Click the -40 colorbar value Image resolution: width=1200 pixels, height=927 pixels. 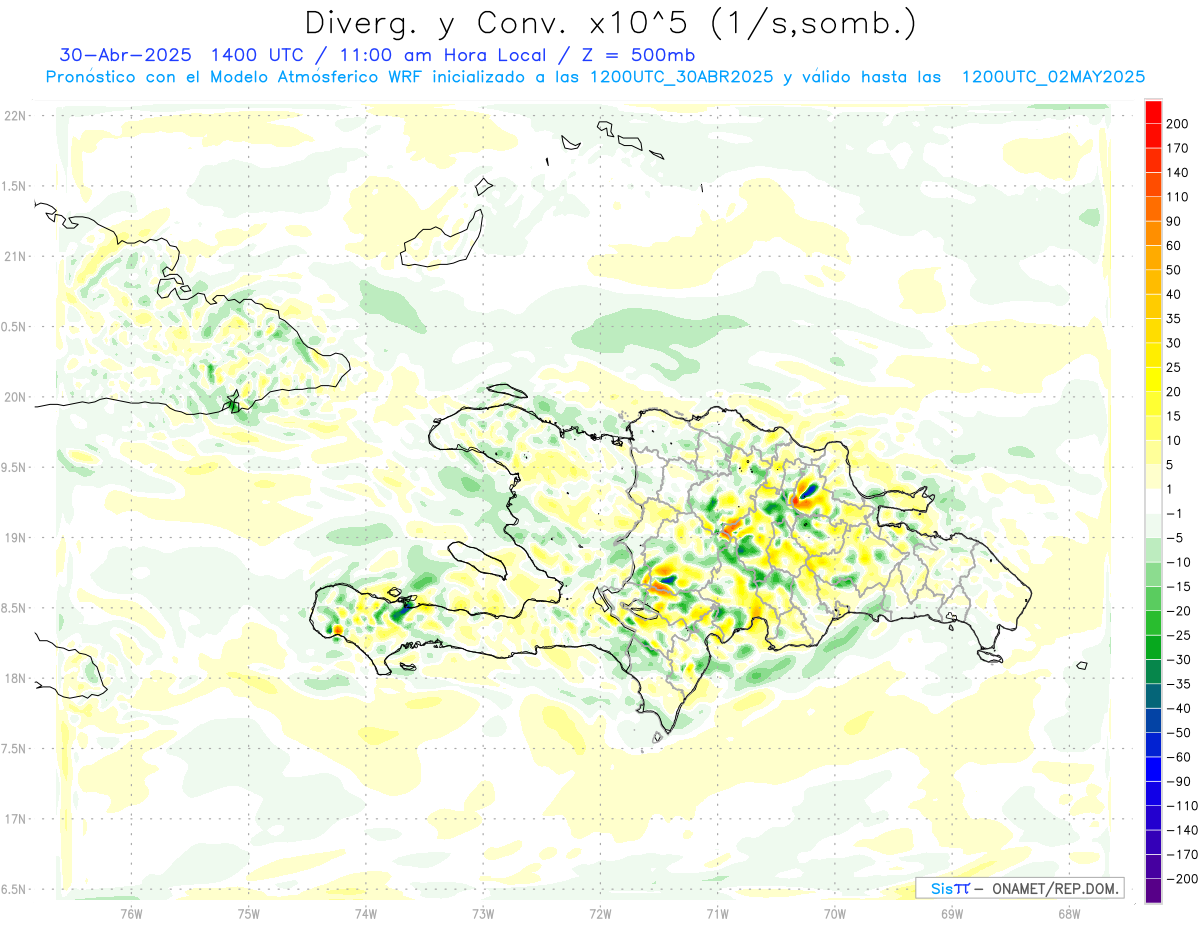point(1177,708)
